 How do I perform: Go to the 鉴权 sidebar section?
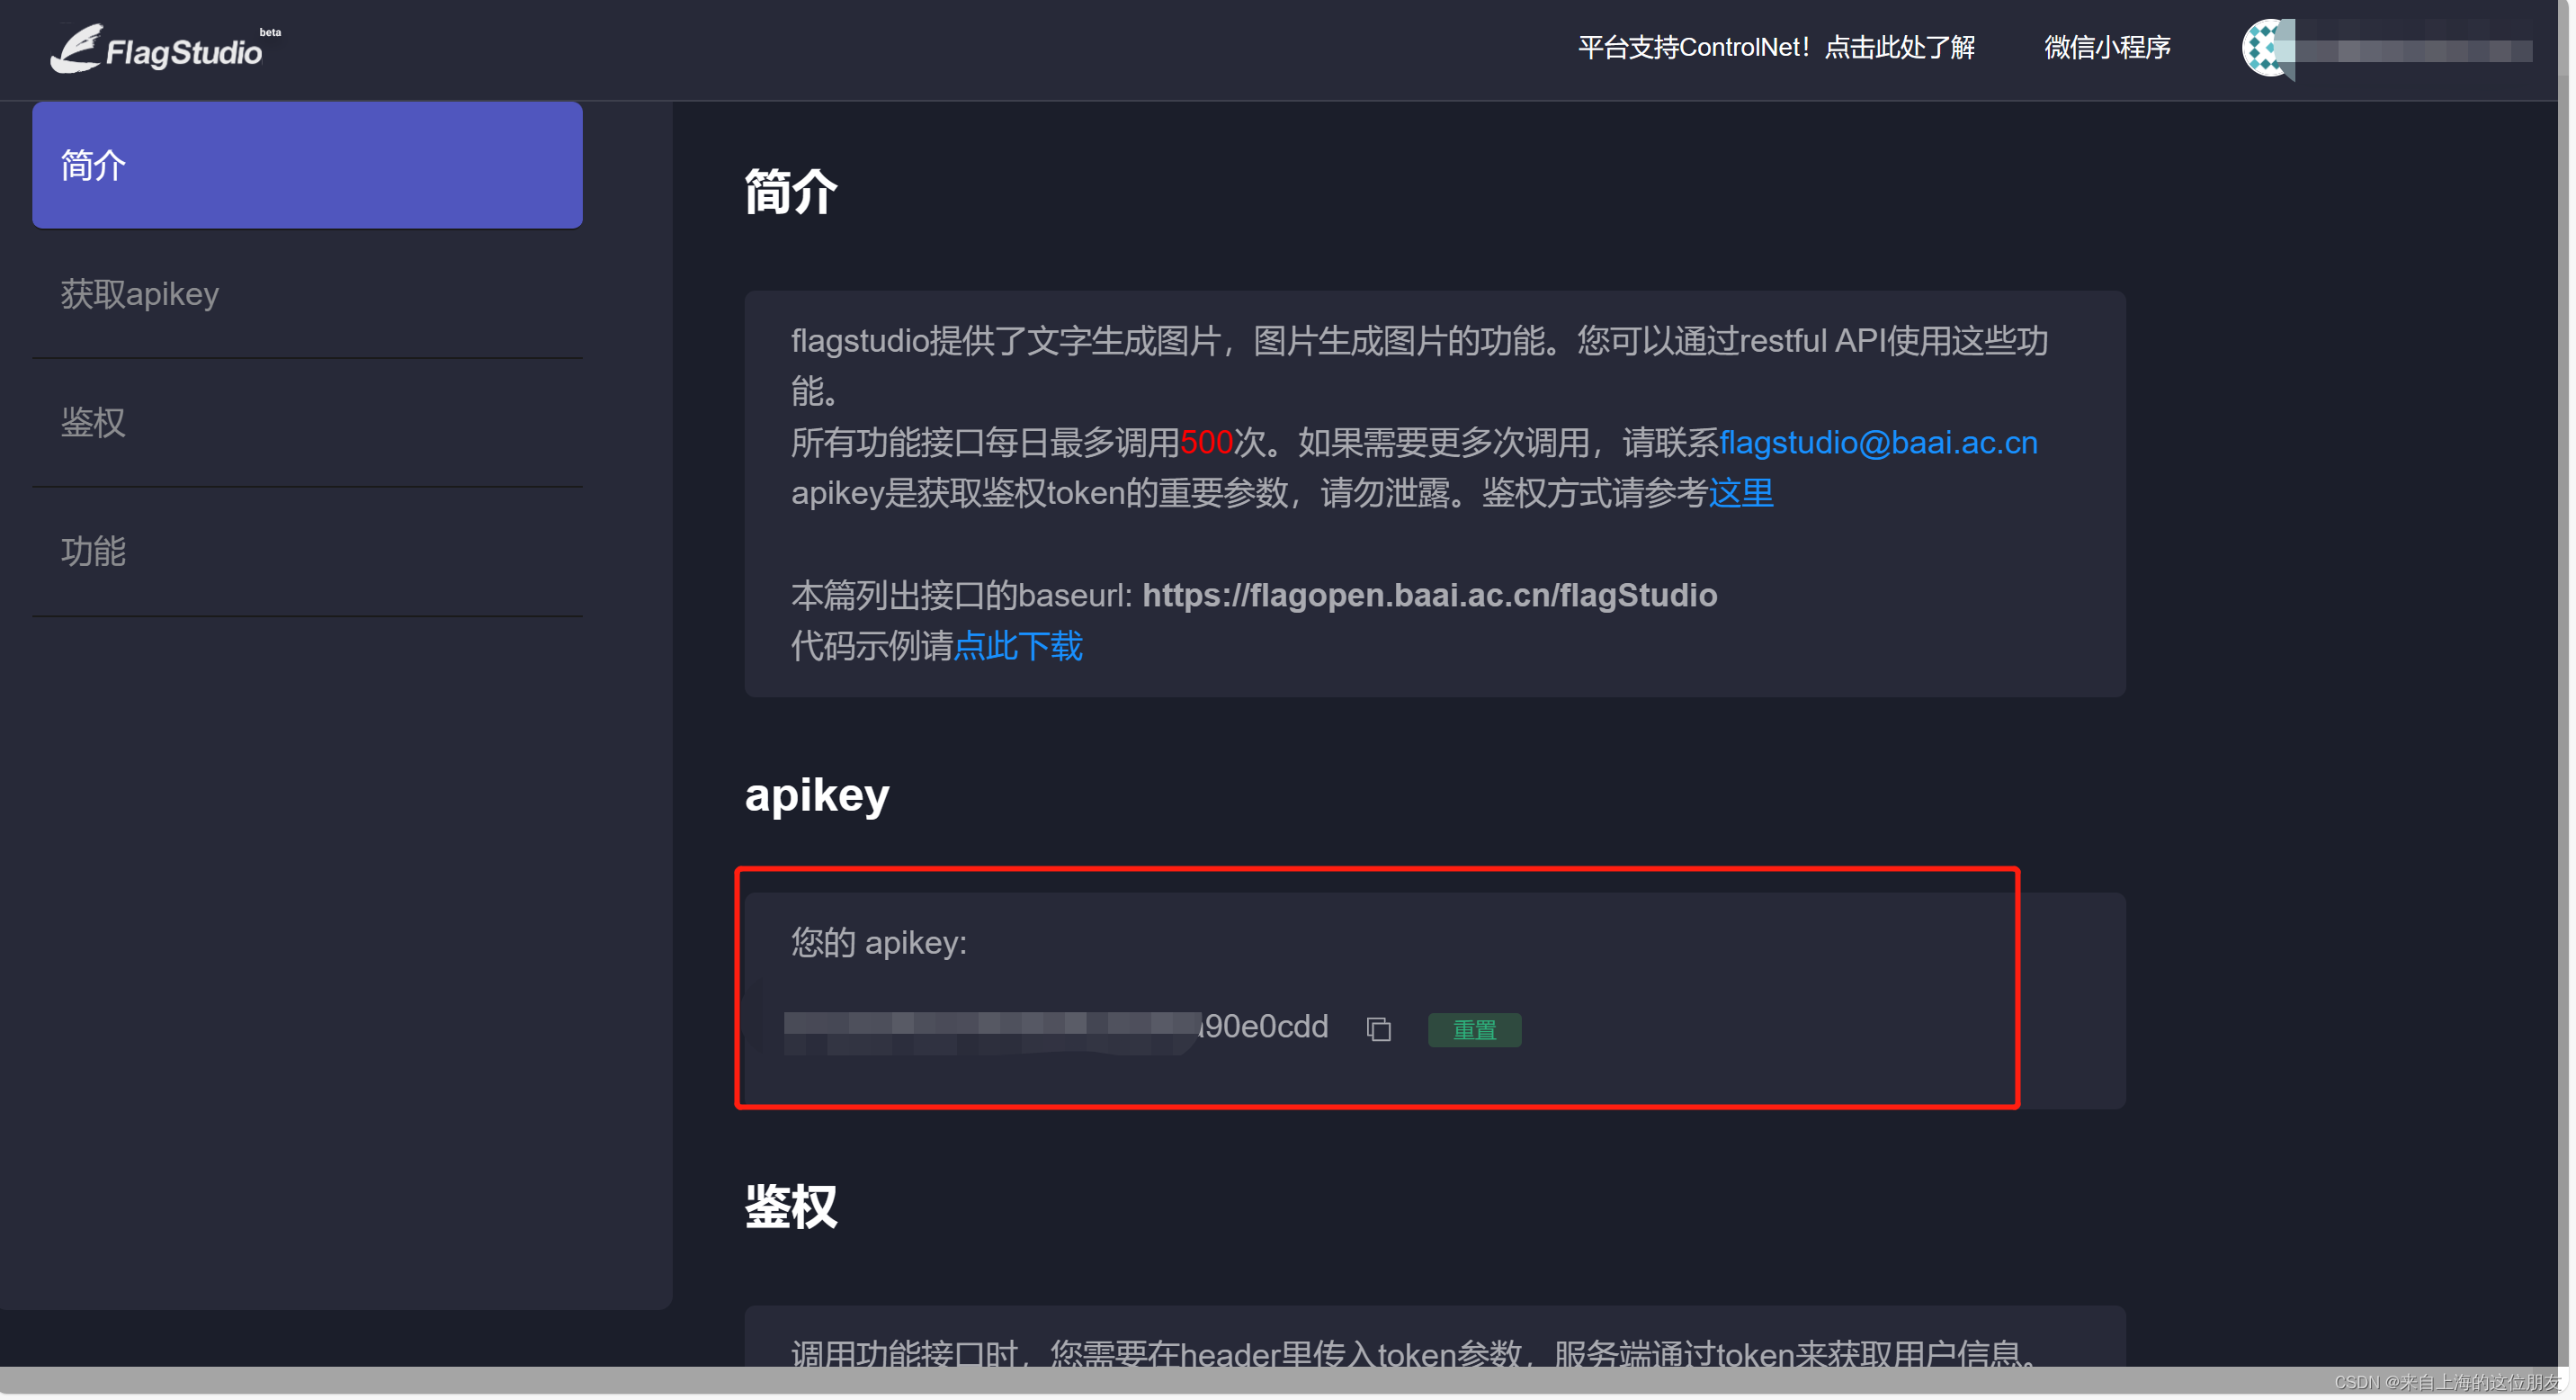307,423
